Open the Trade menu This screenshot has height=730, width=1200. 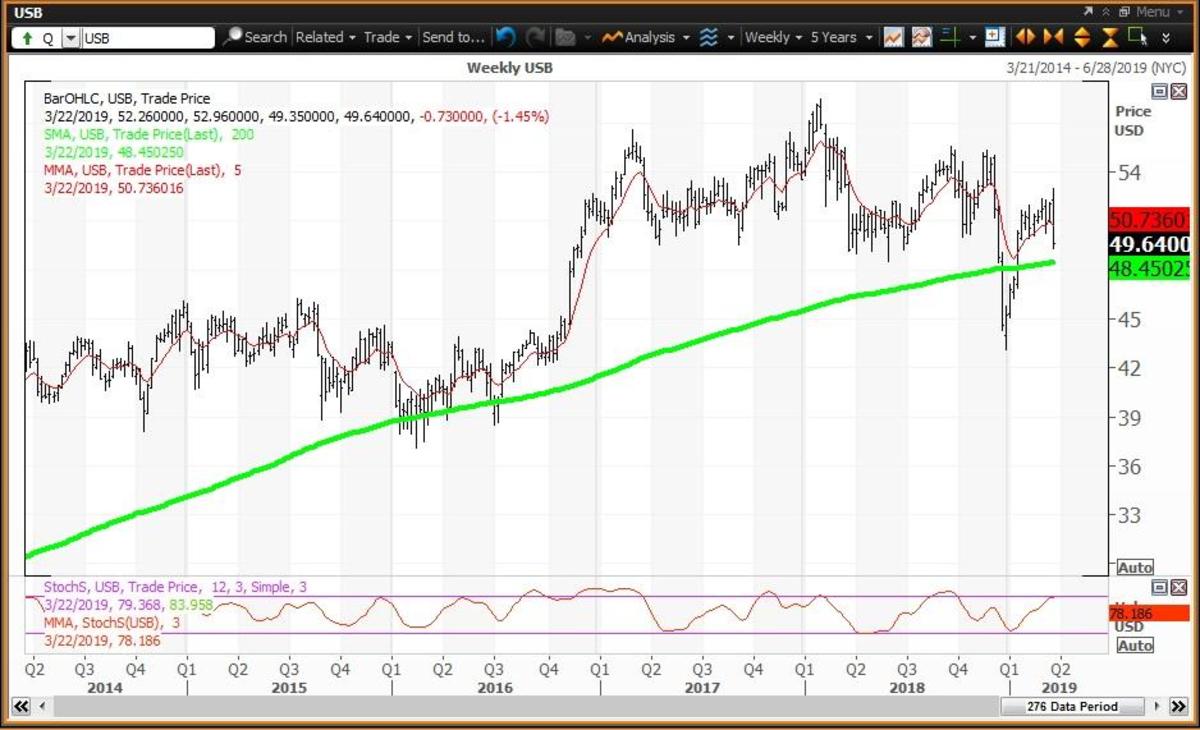(387, 37)
